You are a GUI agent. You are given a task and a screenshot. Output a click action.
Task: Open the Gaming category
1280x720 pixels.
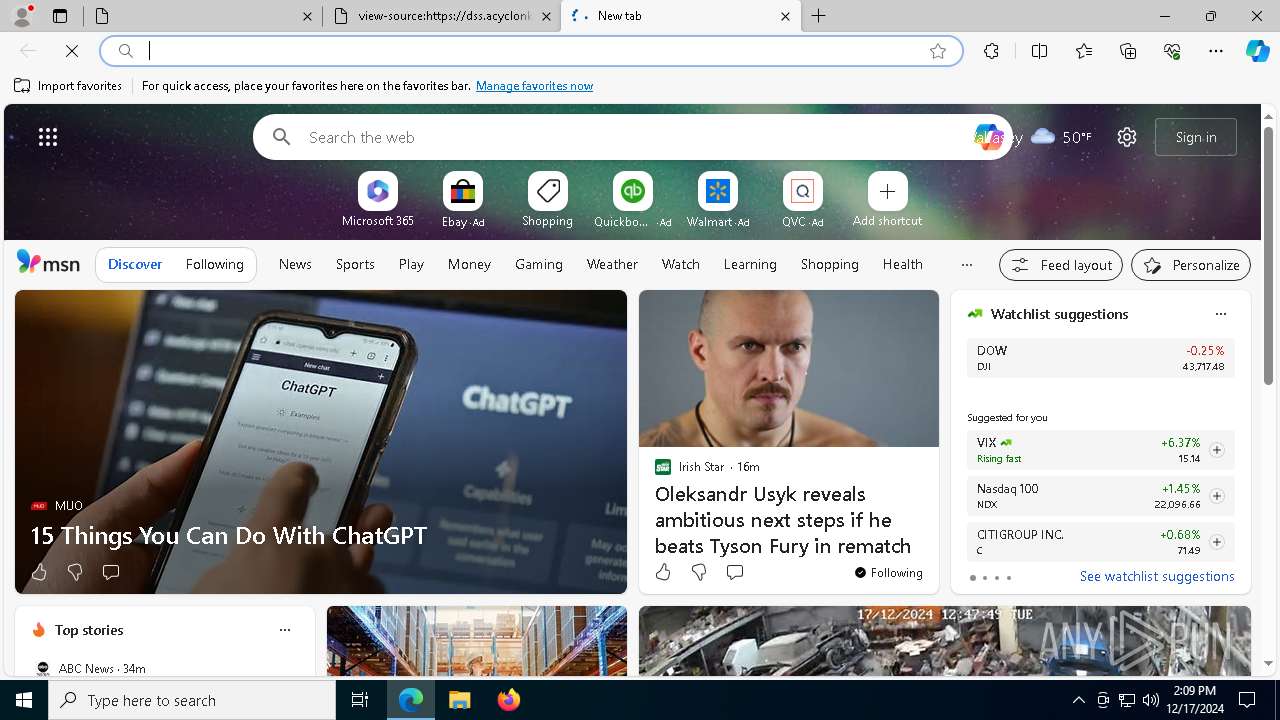(x=539, y=264)
